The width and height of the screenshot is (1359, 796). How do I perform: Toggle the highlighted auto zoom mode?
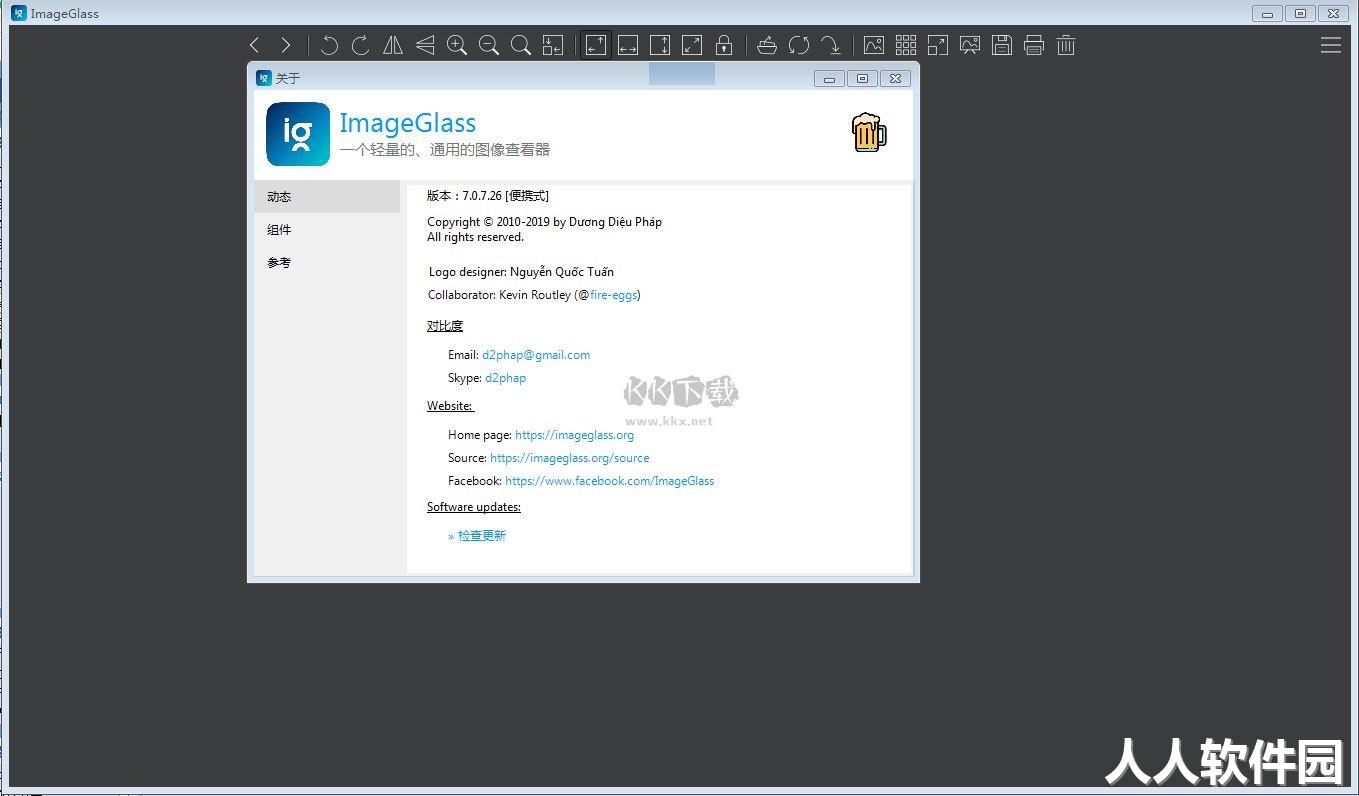[596, 45]
